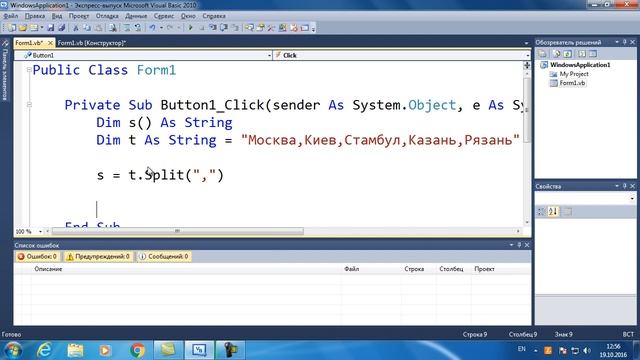Select the Alphabetical sort icon in Properties panel
This screenshot has height=360, width=640.
553,211
